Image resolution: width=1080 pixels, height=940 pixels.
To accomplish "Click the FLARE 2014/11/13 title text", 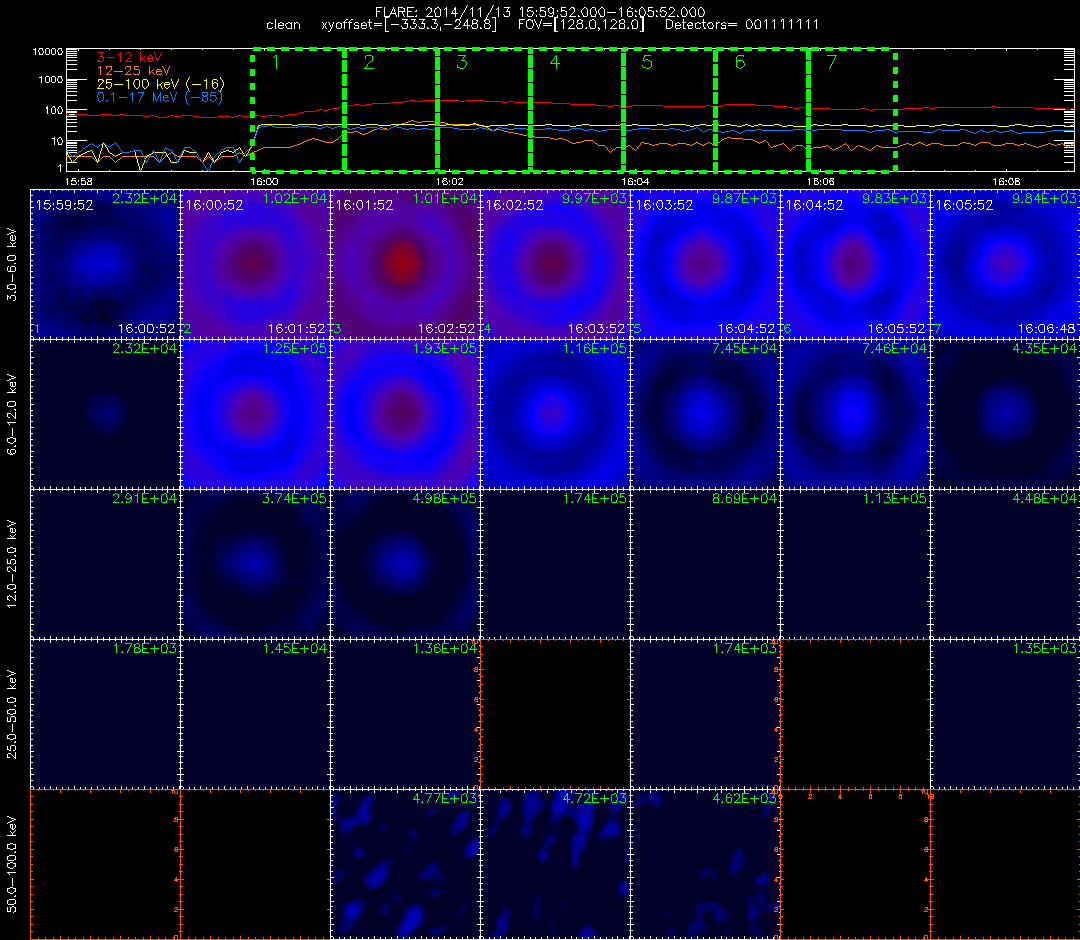I will pos(540,12).
